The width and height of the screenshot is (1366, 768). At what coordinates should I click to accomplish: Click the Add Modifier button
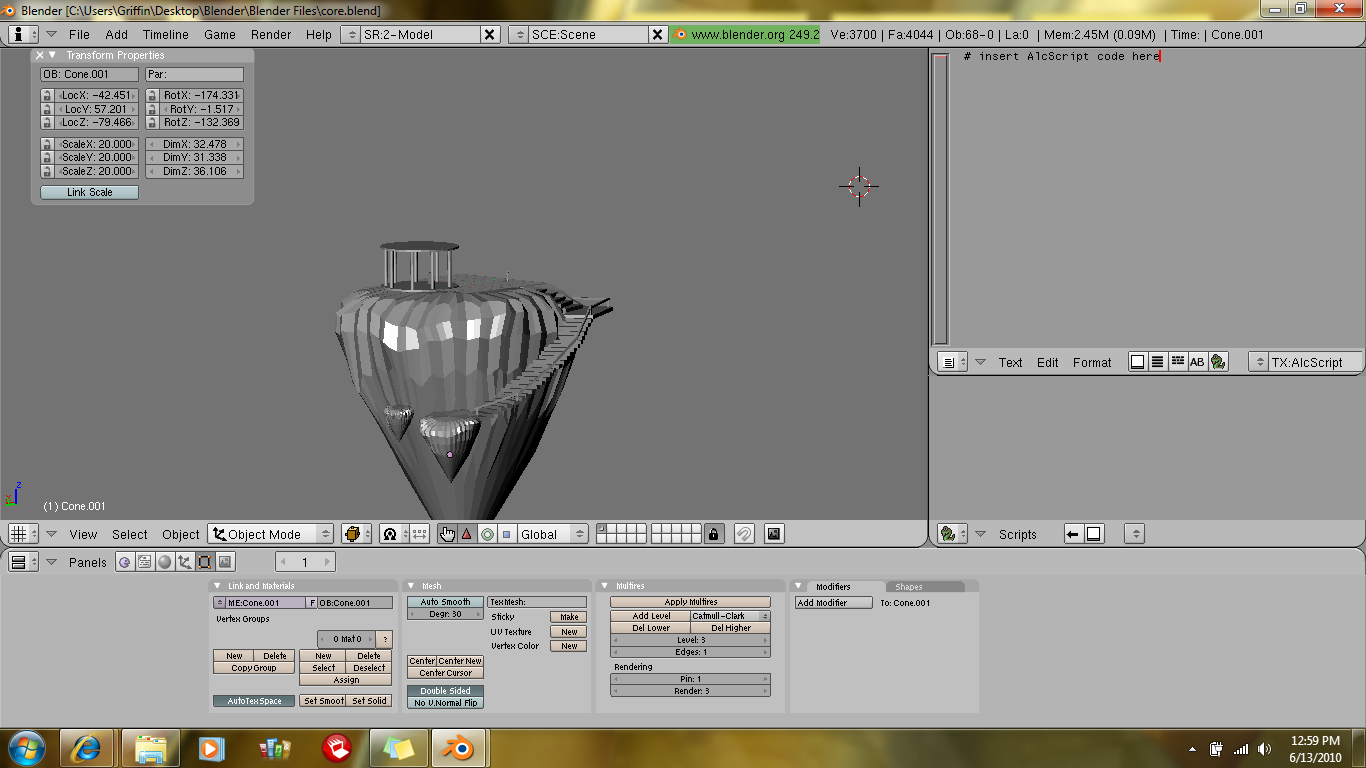[834, 603]
